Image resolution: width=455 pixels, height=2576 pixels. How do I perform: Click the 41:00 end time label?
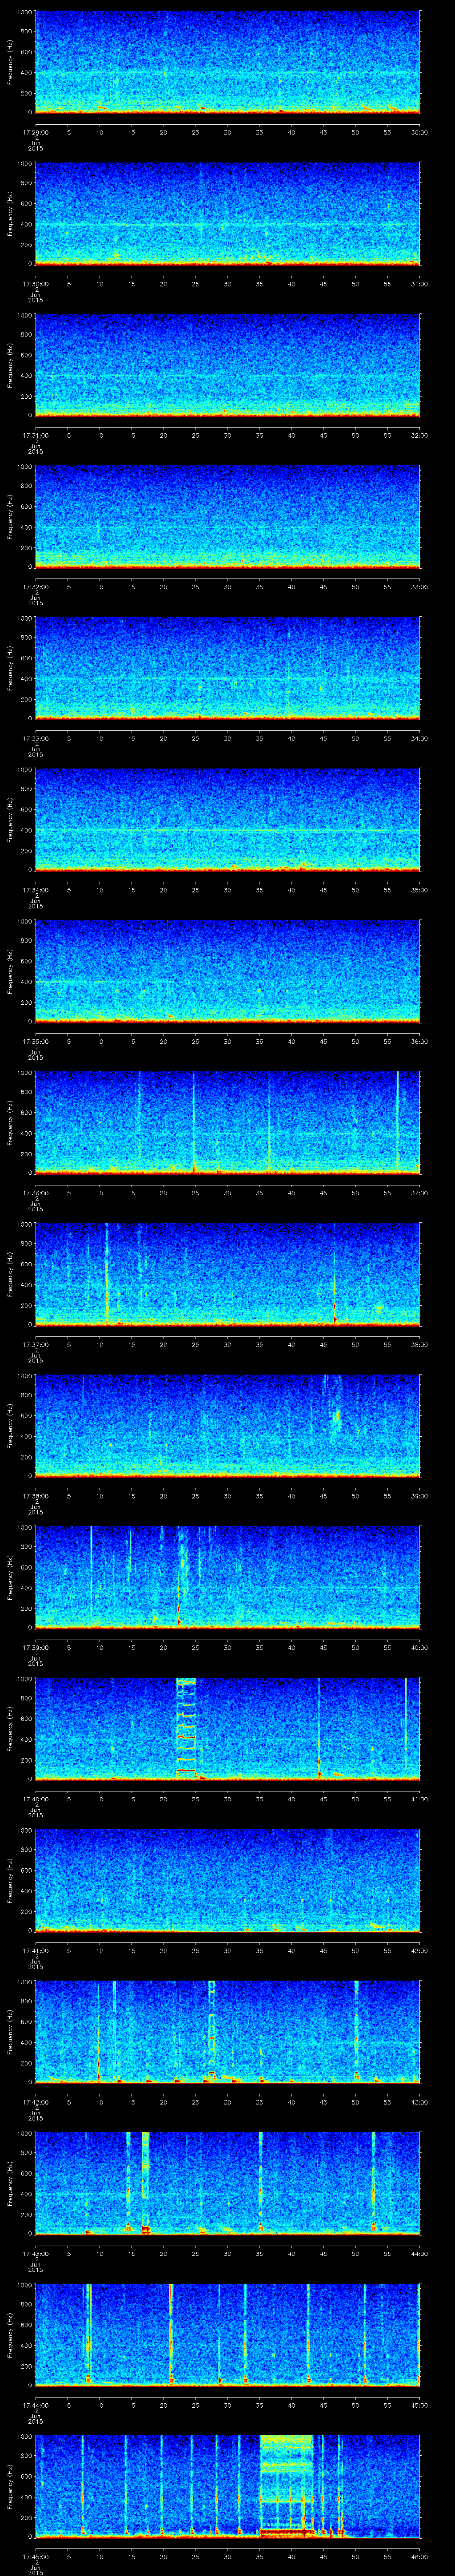pos(420,1799)
